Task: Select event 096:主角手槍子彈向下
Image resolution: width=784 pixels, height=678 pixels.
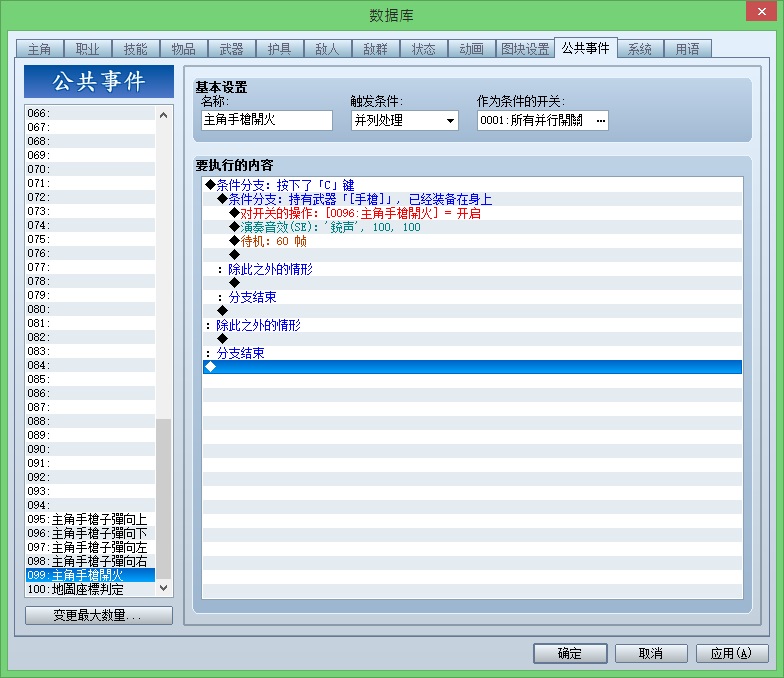Action: (90, 533)
